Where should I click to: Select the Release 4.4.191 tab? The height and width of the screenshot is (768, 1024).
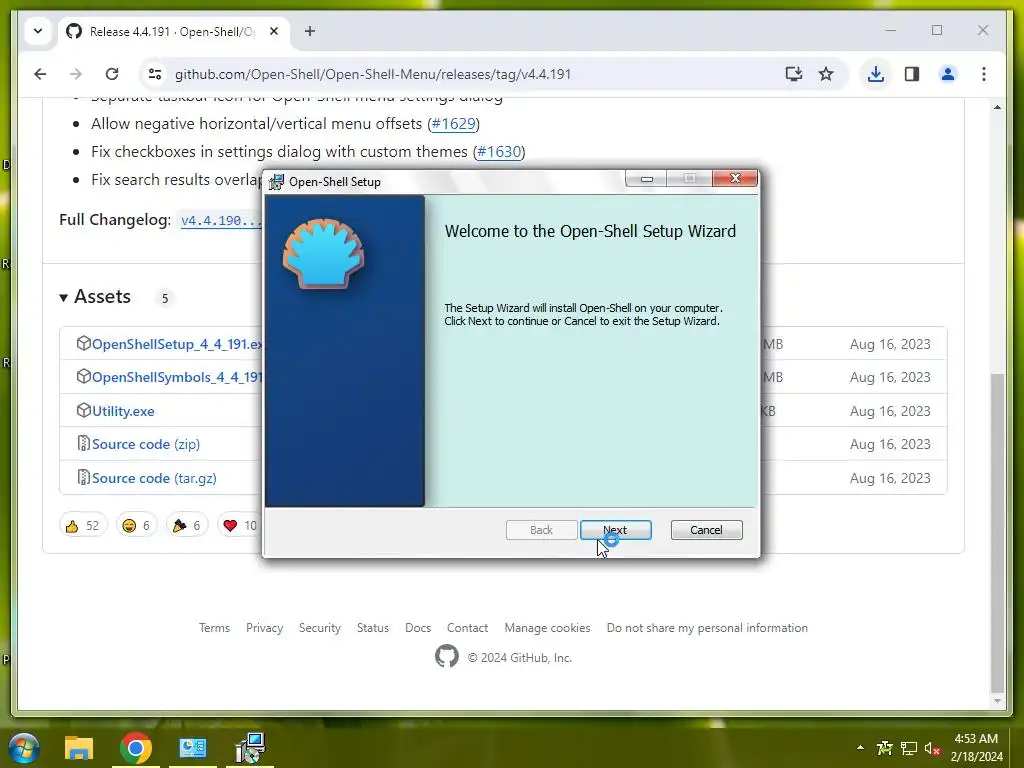[173, 31]
